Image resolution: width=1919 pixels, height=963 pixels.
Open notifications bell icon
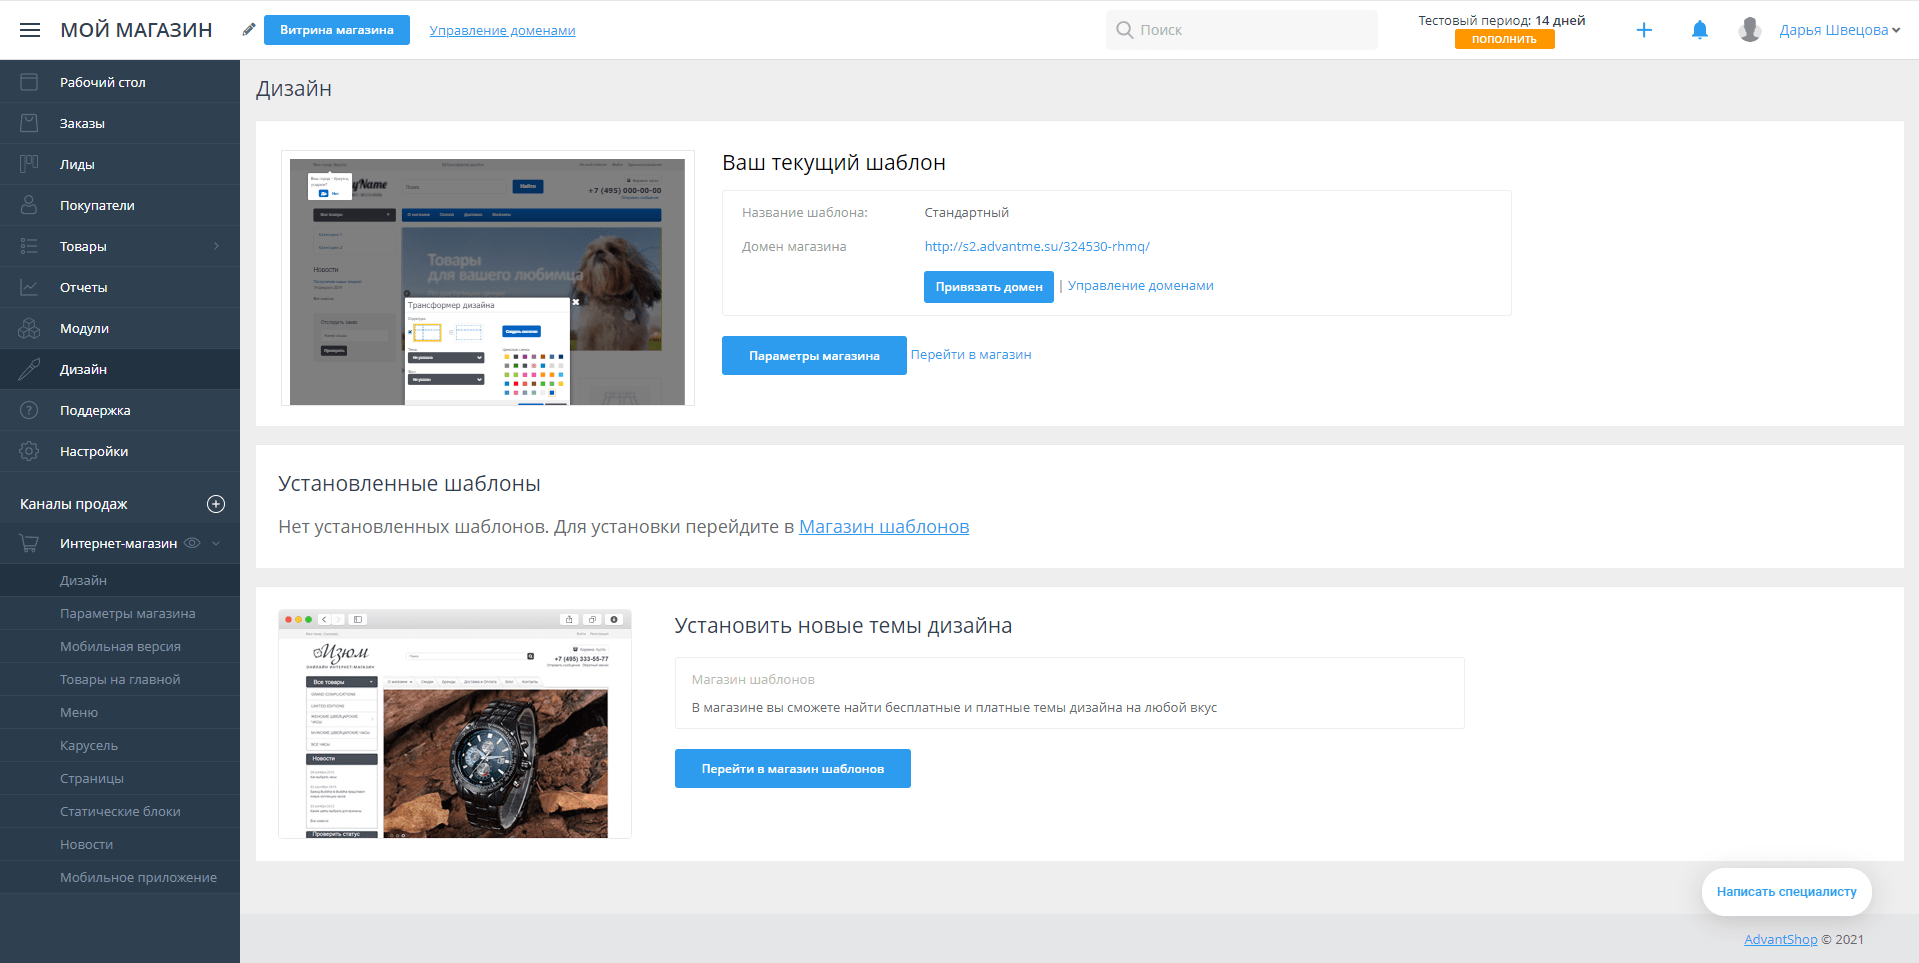[1699, 30]
